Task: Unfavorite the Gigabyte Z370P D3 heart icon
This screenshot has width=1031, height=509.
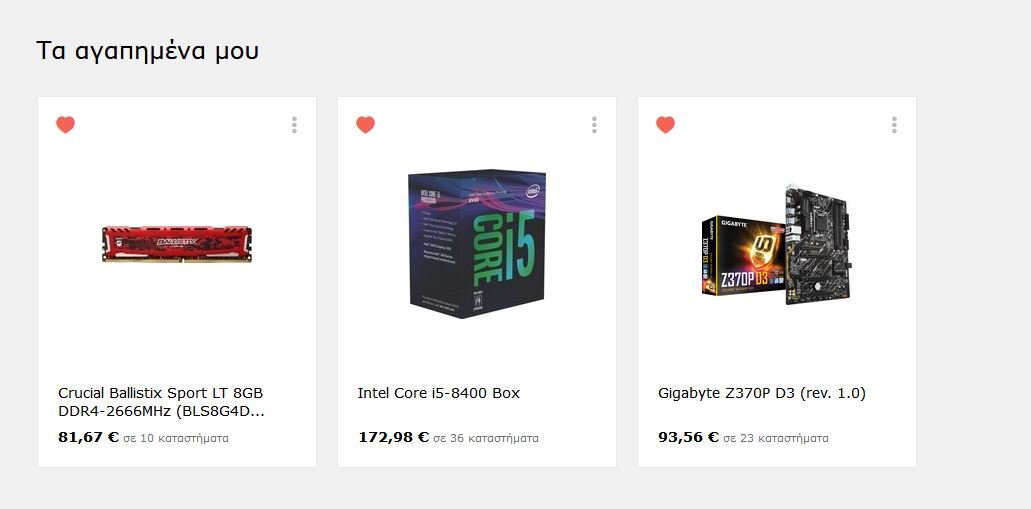Action: [x=665, y=124]
